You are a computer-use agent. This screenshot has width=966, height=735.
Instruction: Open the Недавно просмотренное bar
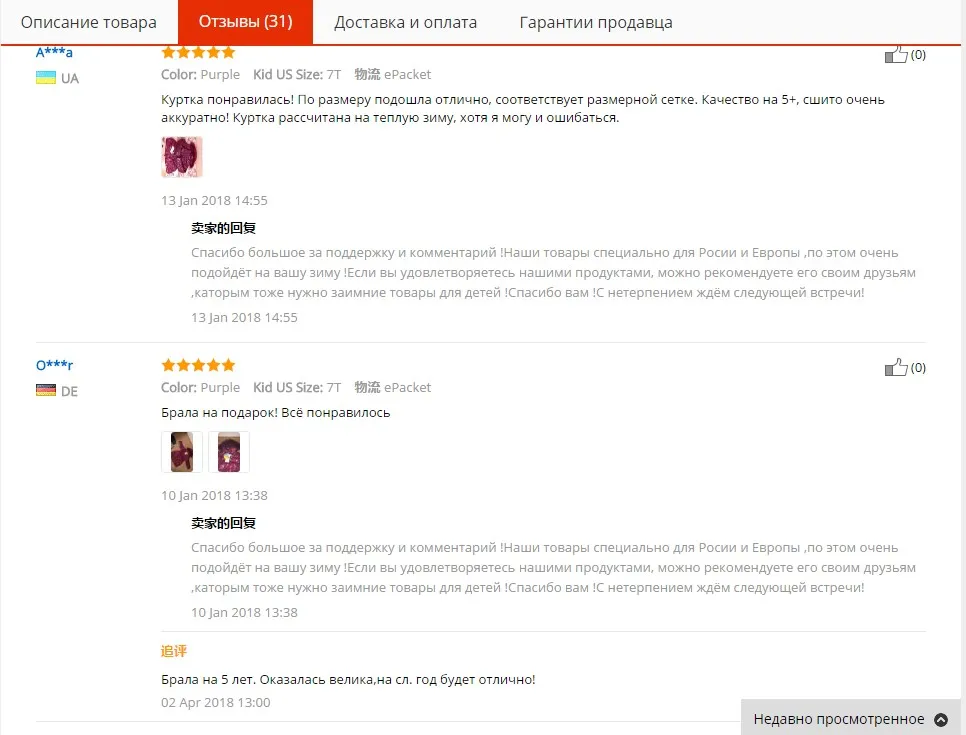[850, 718]
